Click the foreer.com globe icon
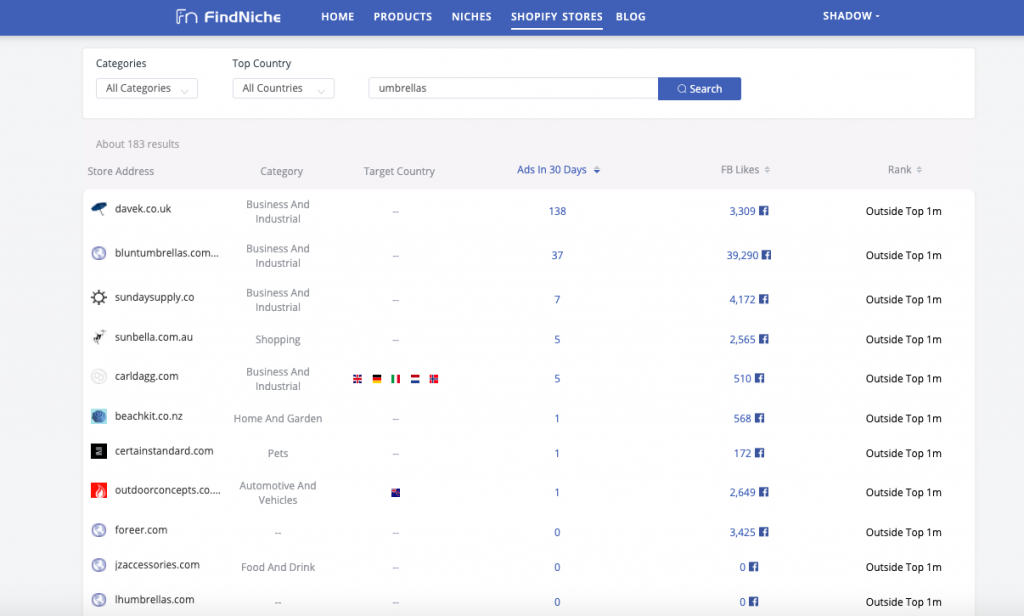This screenshot has height=616, width=1024. coord(99,530)
